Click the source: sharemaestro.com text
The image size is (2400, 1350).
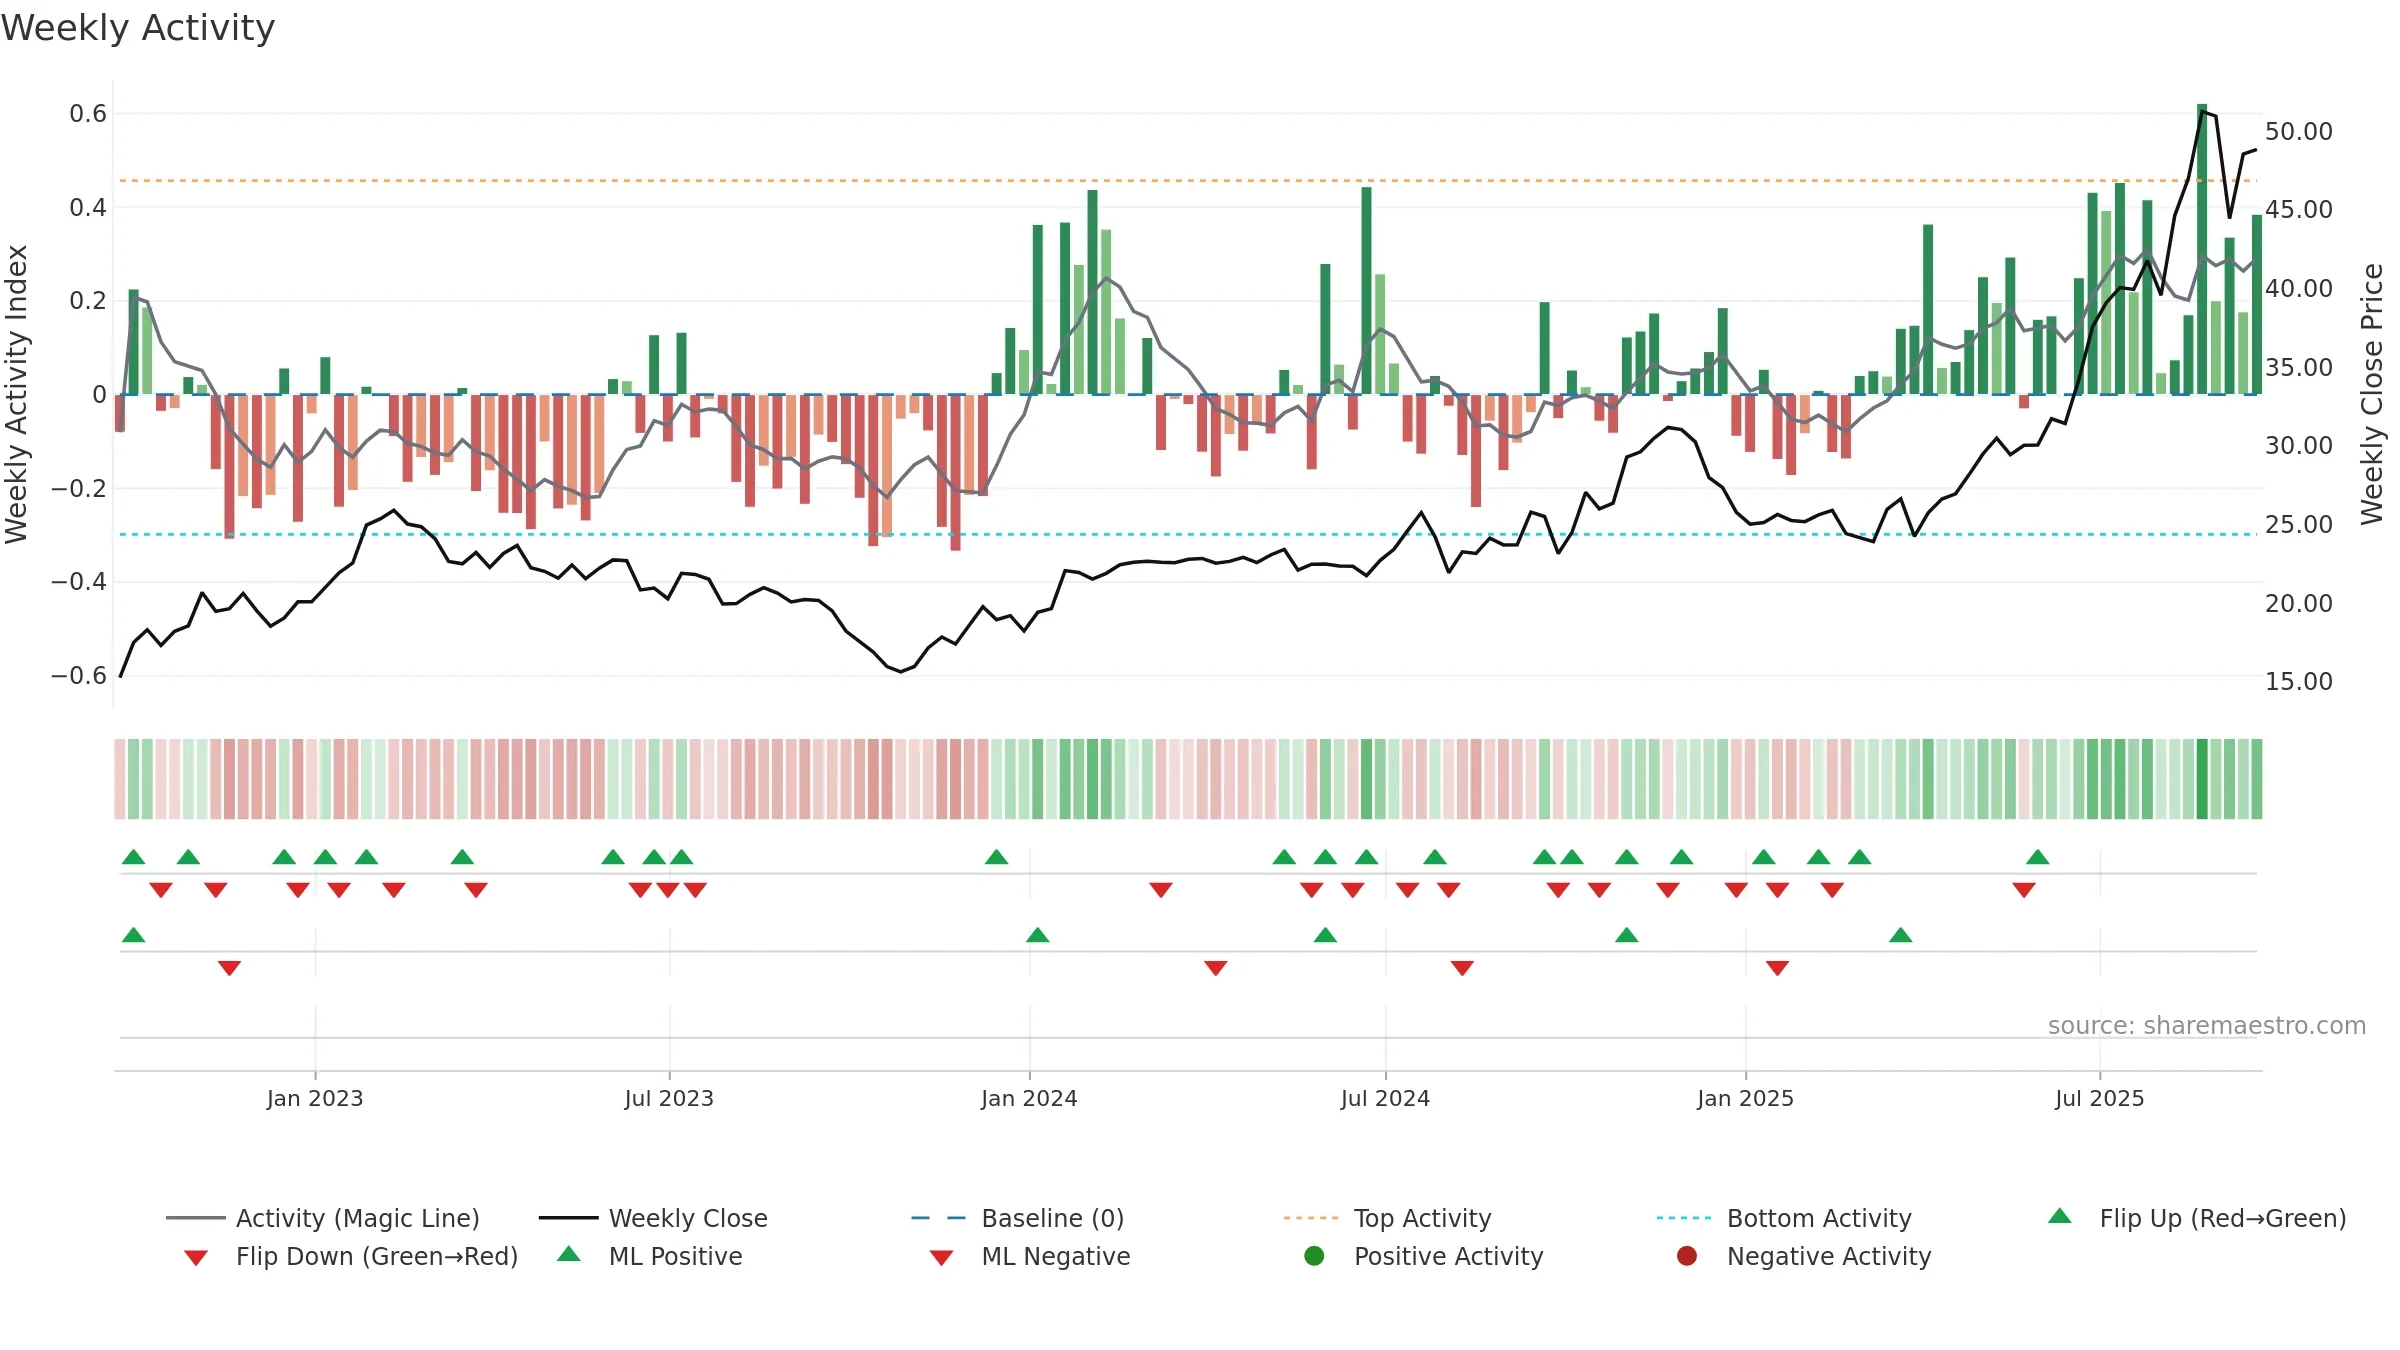[x=2207, y=1025]
